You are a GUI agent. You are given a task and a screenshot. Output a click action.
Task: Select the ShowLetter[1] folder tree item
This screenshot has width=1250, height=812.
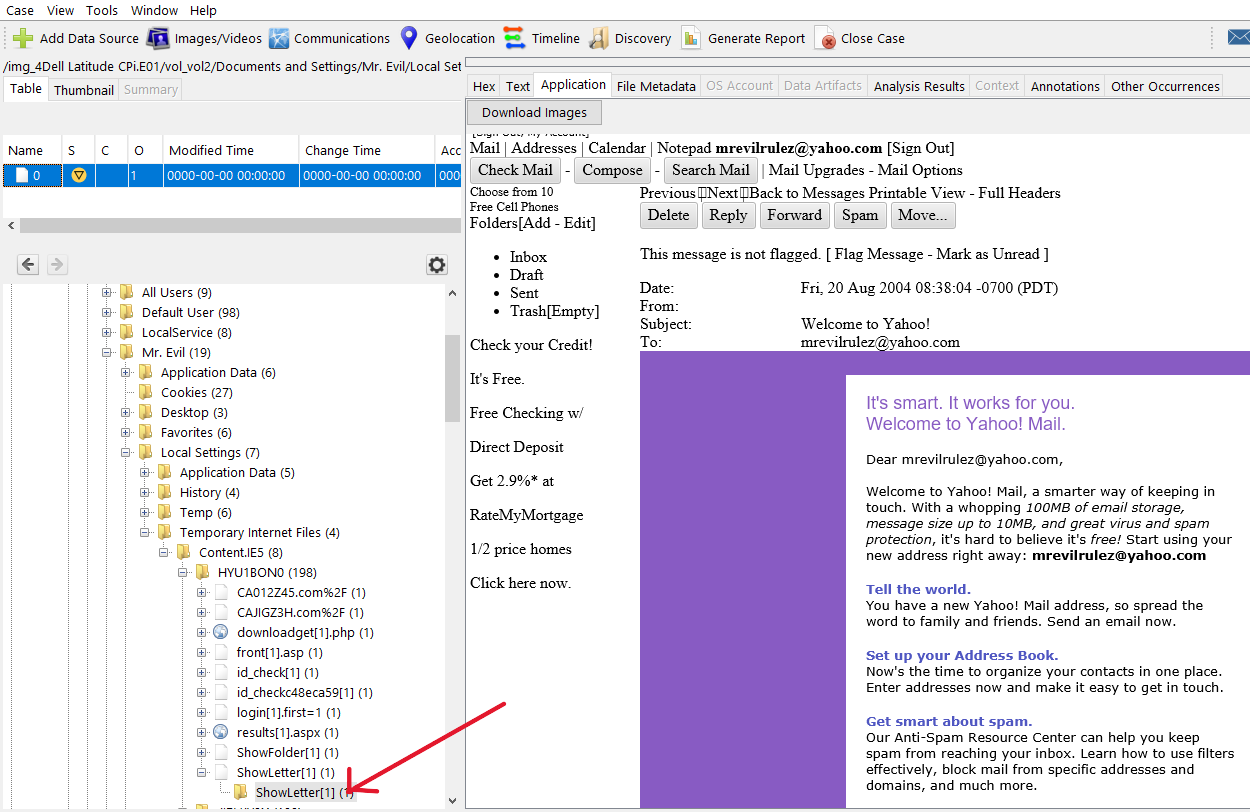pos(294,792)
